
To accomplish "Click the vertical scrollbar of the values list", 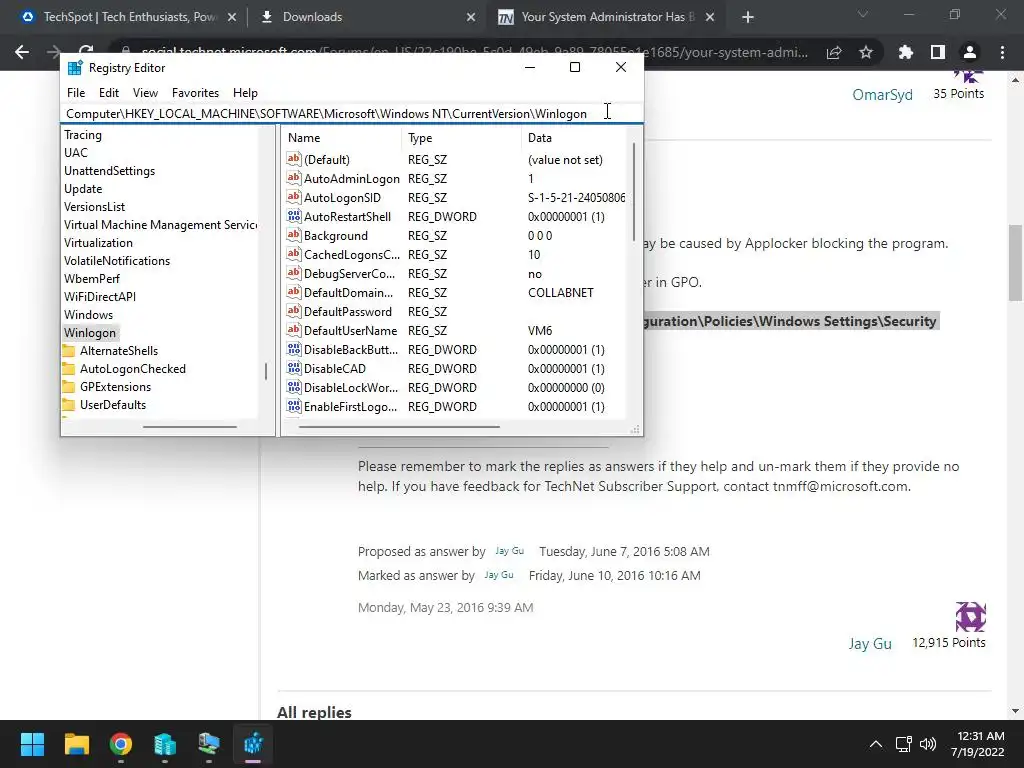I will (633, 191).
